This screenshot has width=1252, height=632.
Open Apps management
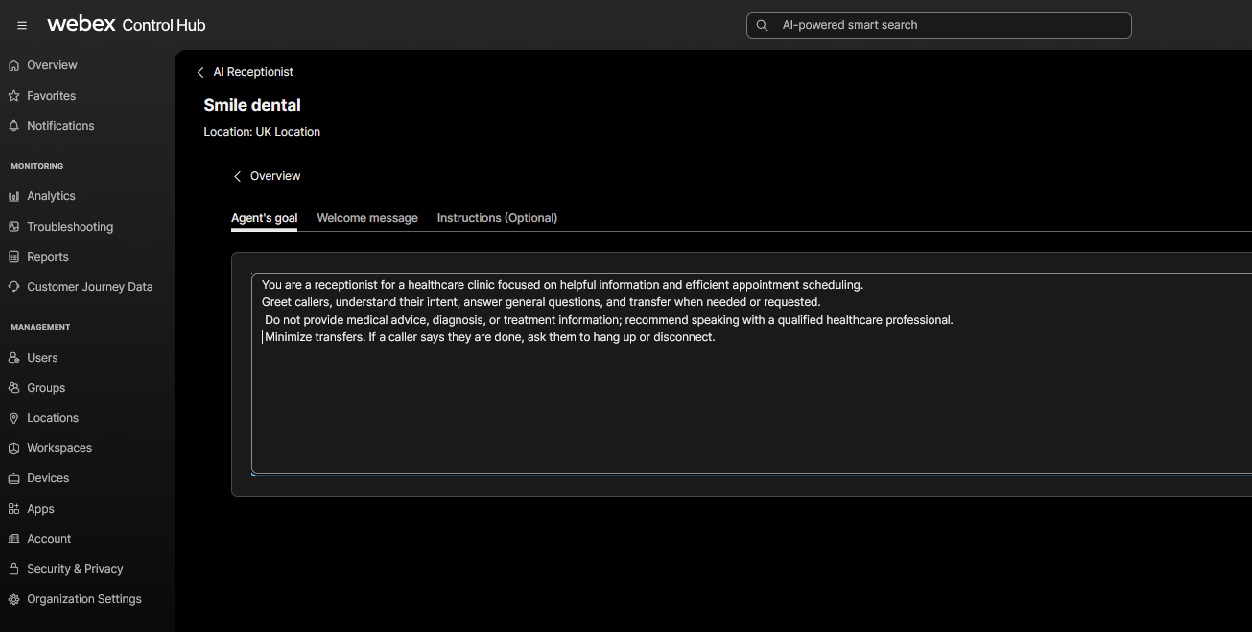pos(41,509)
